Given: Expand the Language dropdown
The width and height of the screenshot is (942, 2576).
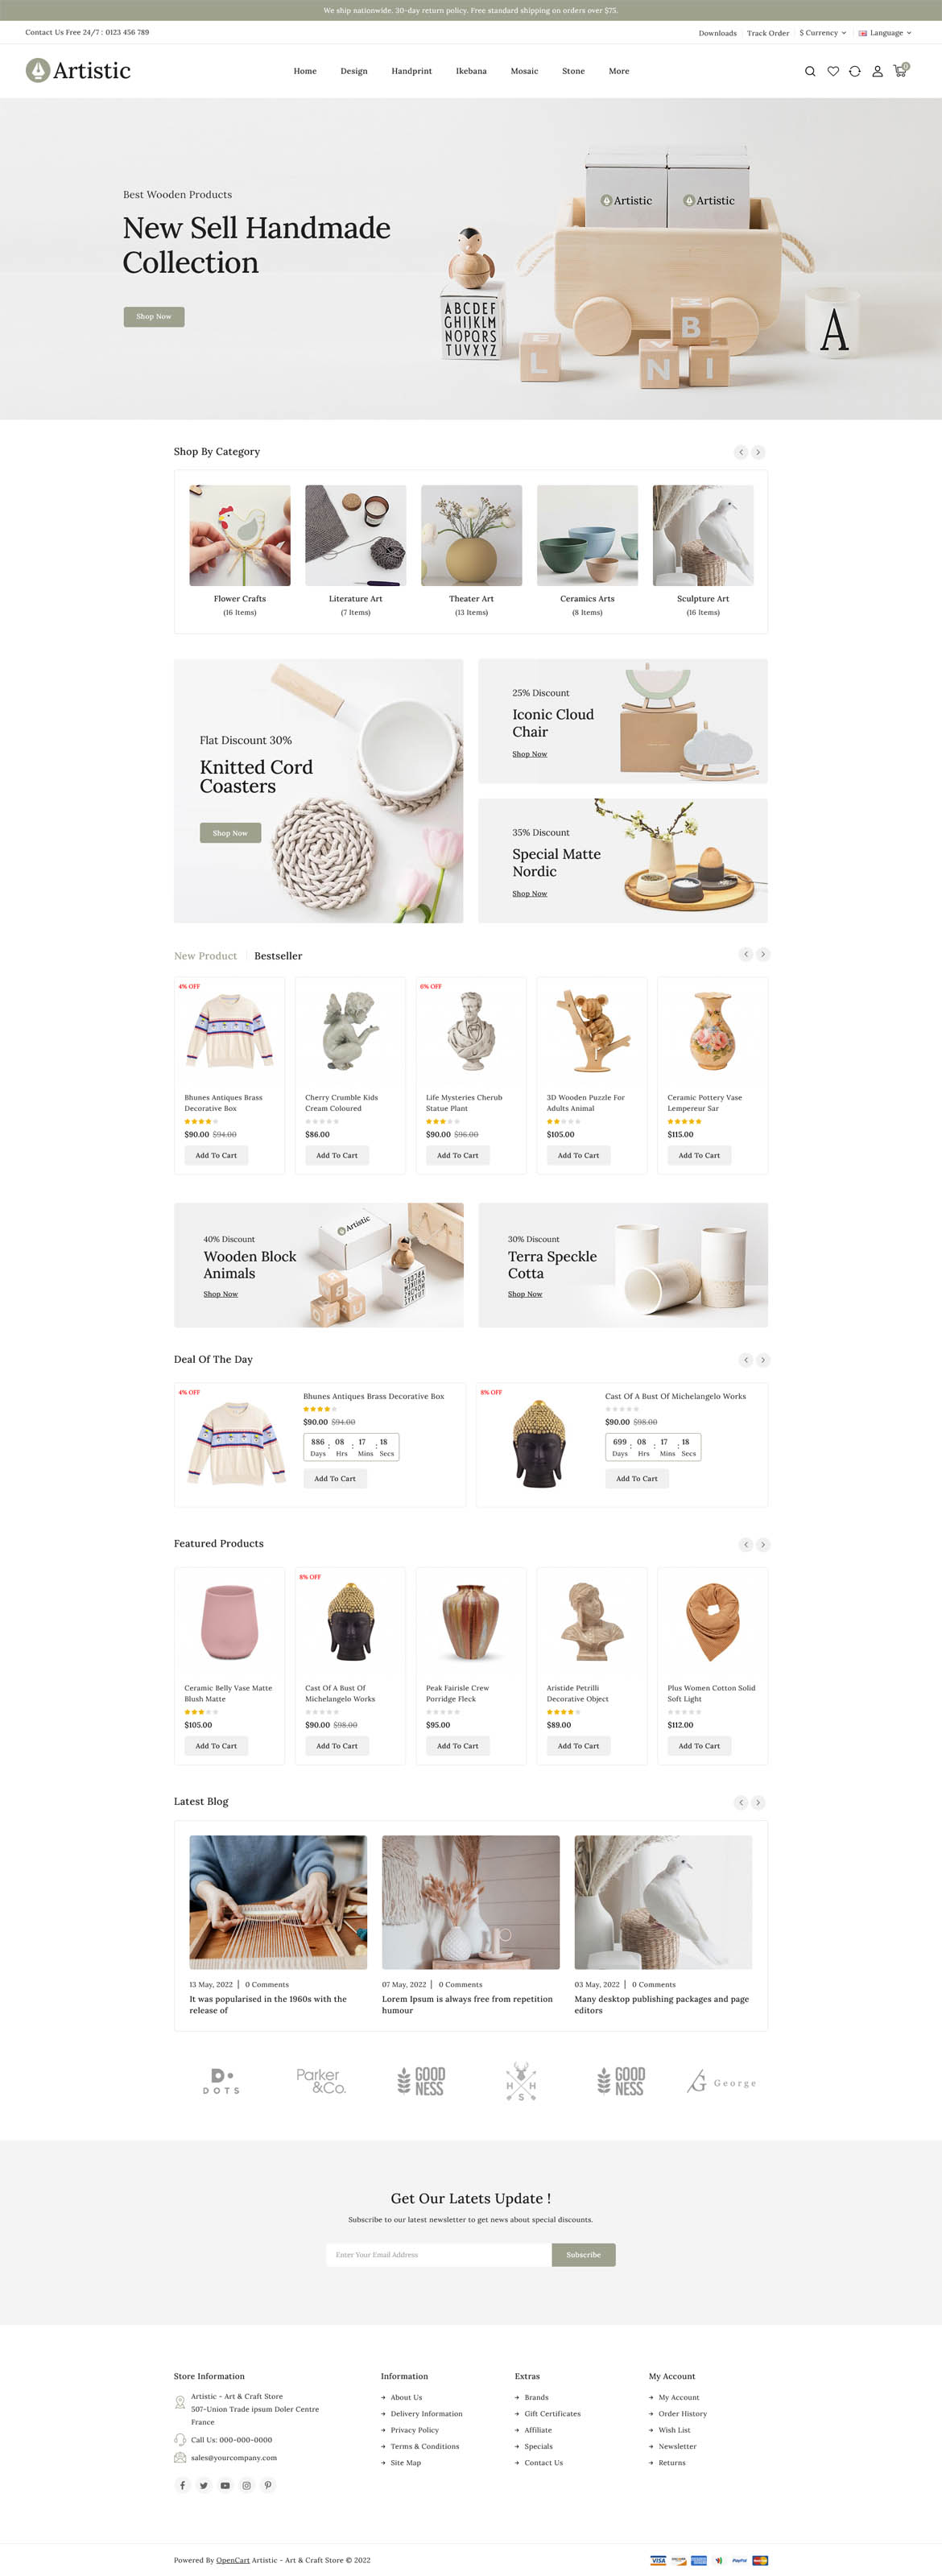Looking at the screenshot, I should pyautogui.click(x=885, y=32).
